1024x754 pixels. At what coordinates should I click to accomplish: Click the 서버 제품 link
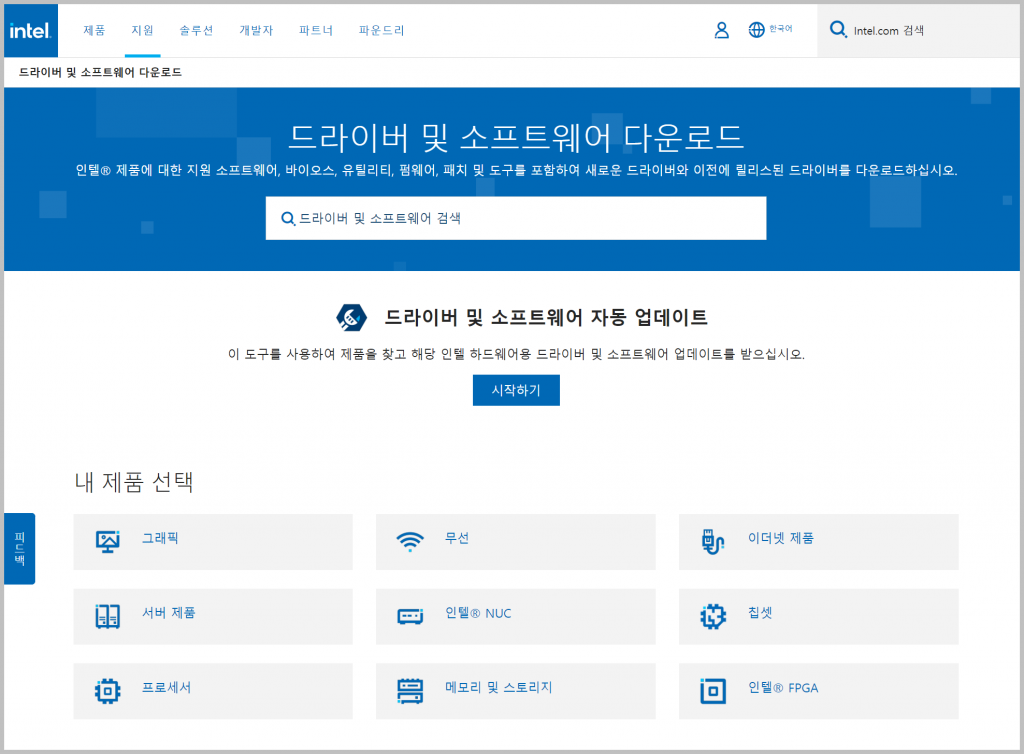tap(169, 613)
